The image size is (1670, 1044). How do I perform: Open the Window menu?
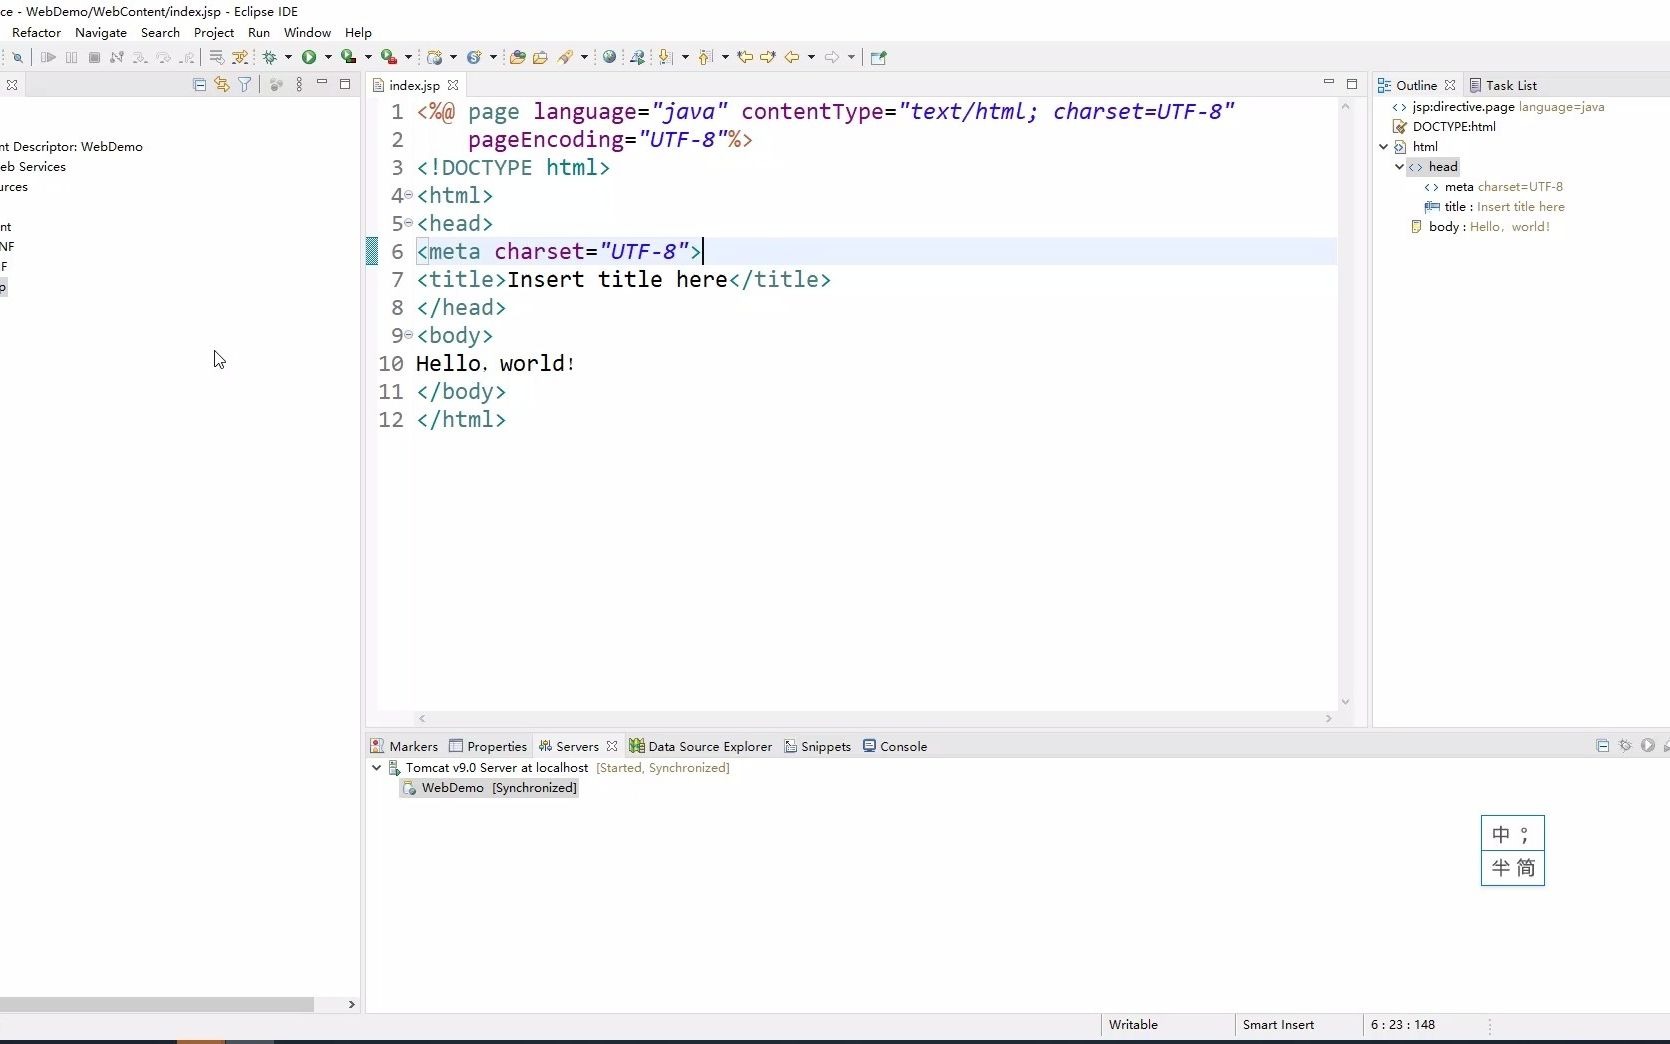click(x=307, y=33)
